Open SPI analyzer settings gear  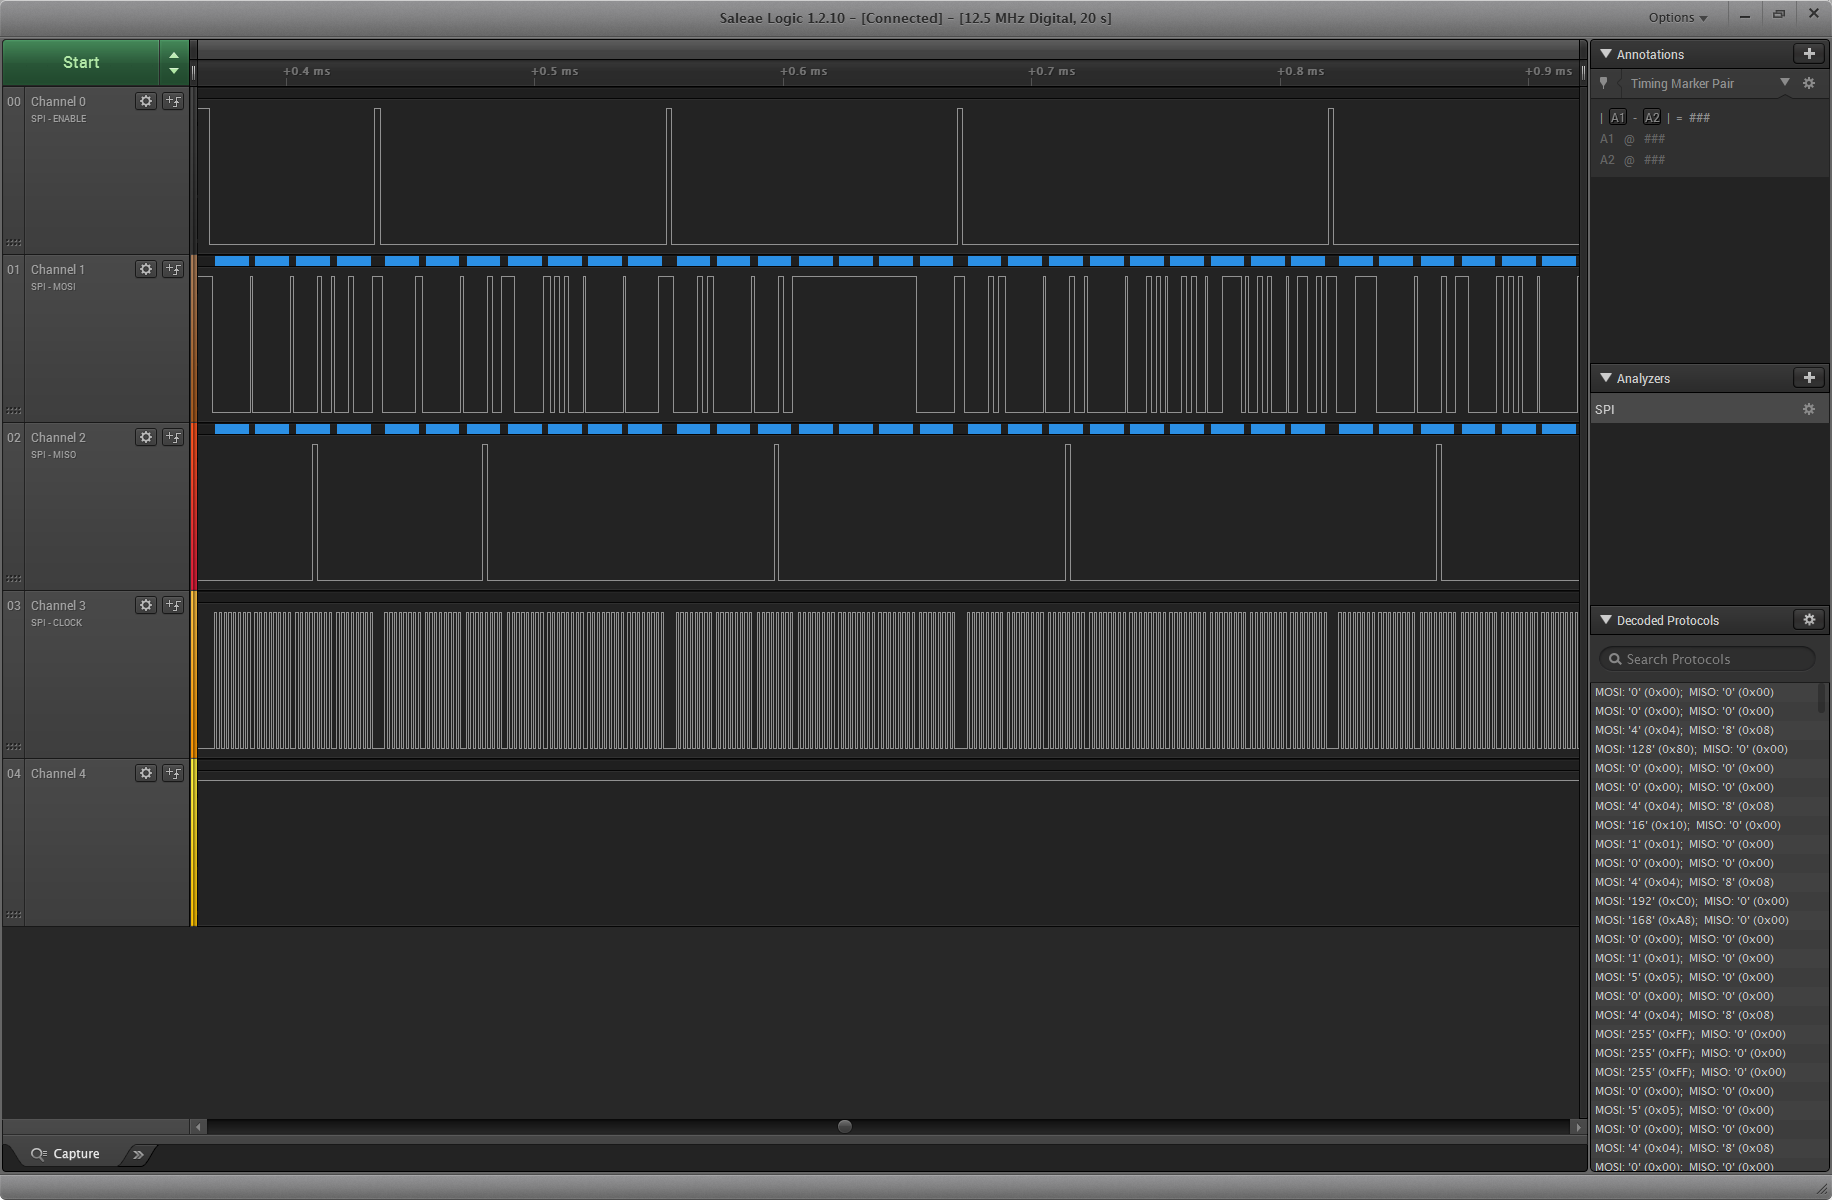pos(1808,409)
